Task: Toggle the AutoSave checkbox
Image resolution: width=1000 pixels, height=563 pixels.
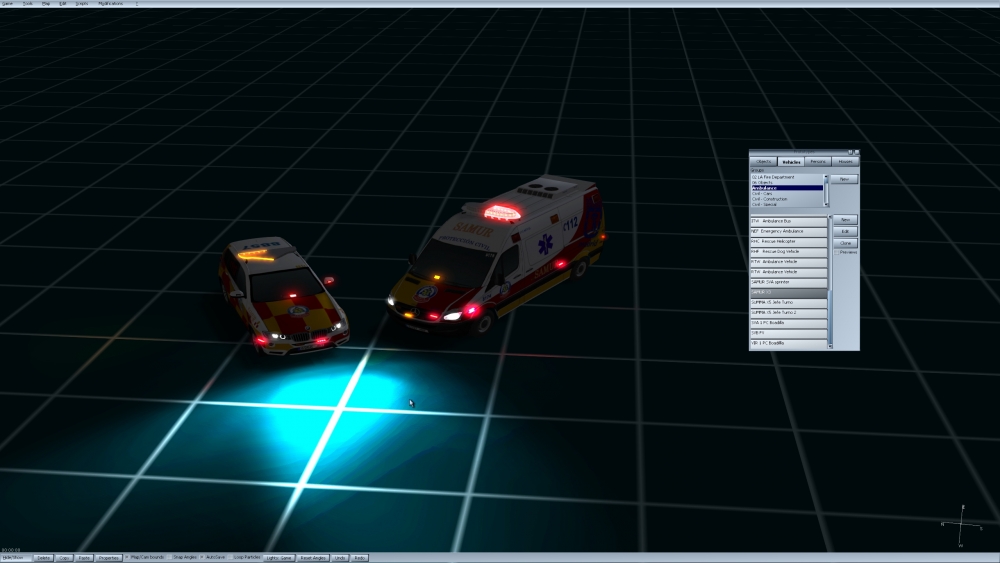Action: click(x=202, y=557)
